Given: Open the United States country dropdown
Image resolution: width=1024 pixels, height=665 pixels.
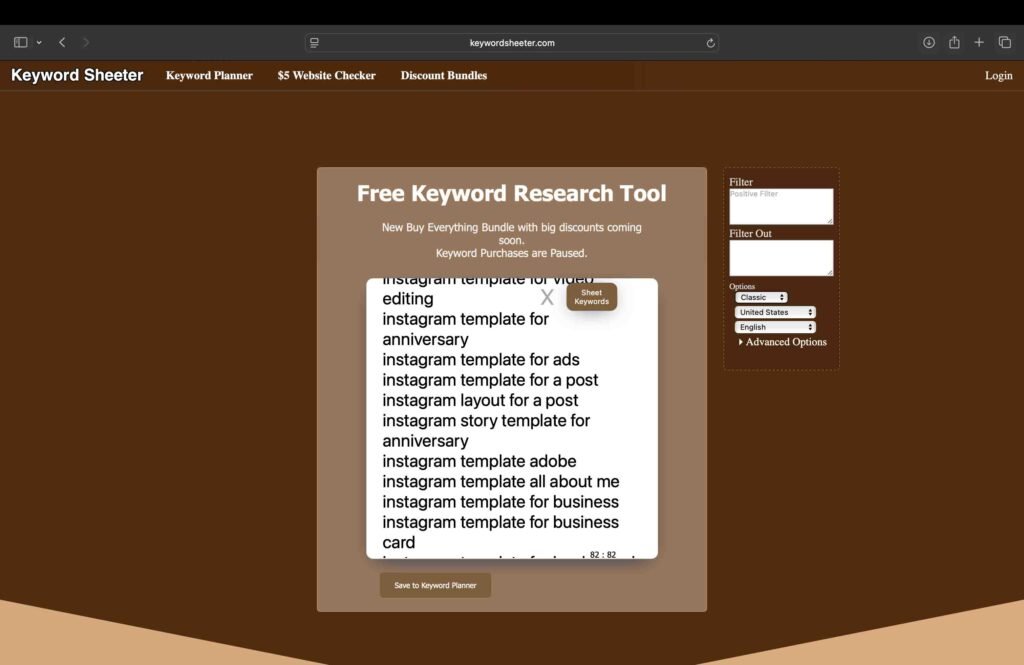Looking at the screenshot, I should pyautogui.click(x=775, y=312).
